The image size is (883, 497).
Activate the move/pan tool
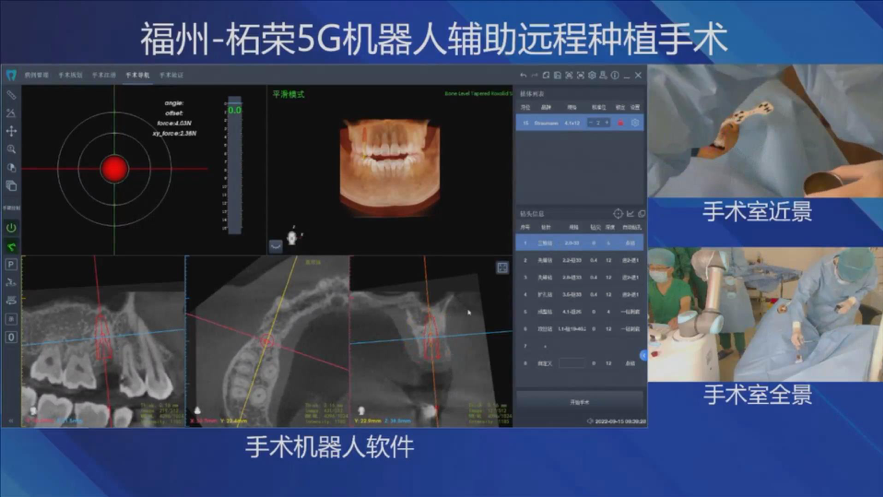(11, 131)
